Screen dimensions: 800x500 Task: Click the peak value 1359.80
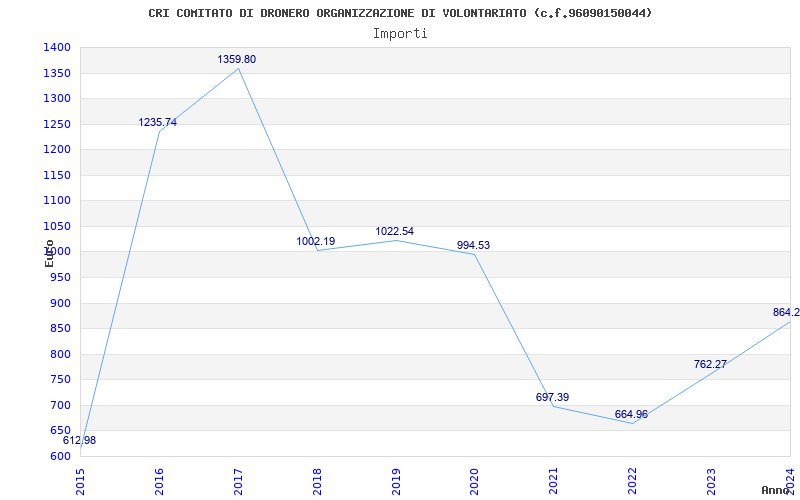click(237, 59)
